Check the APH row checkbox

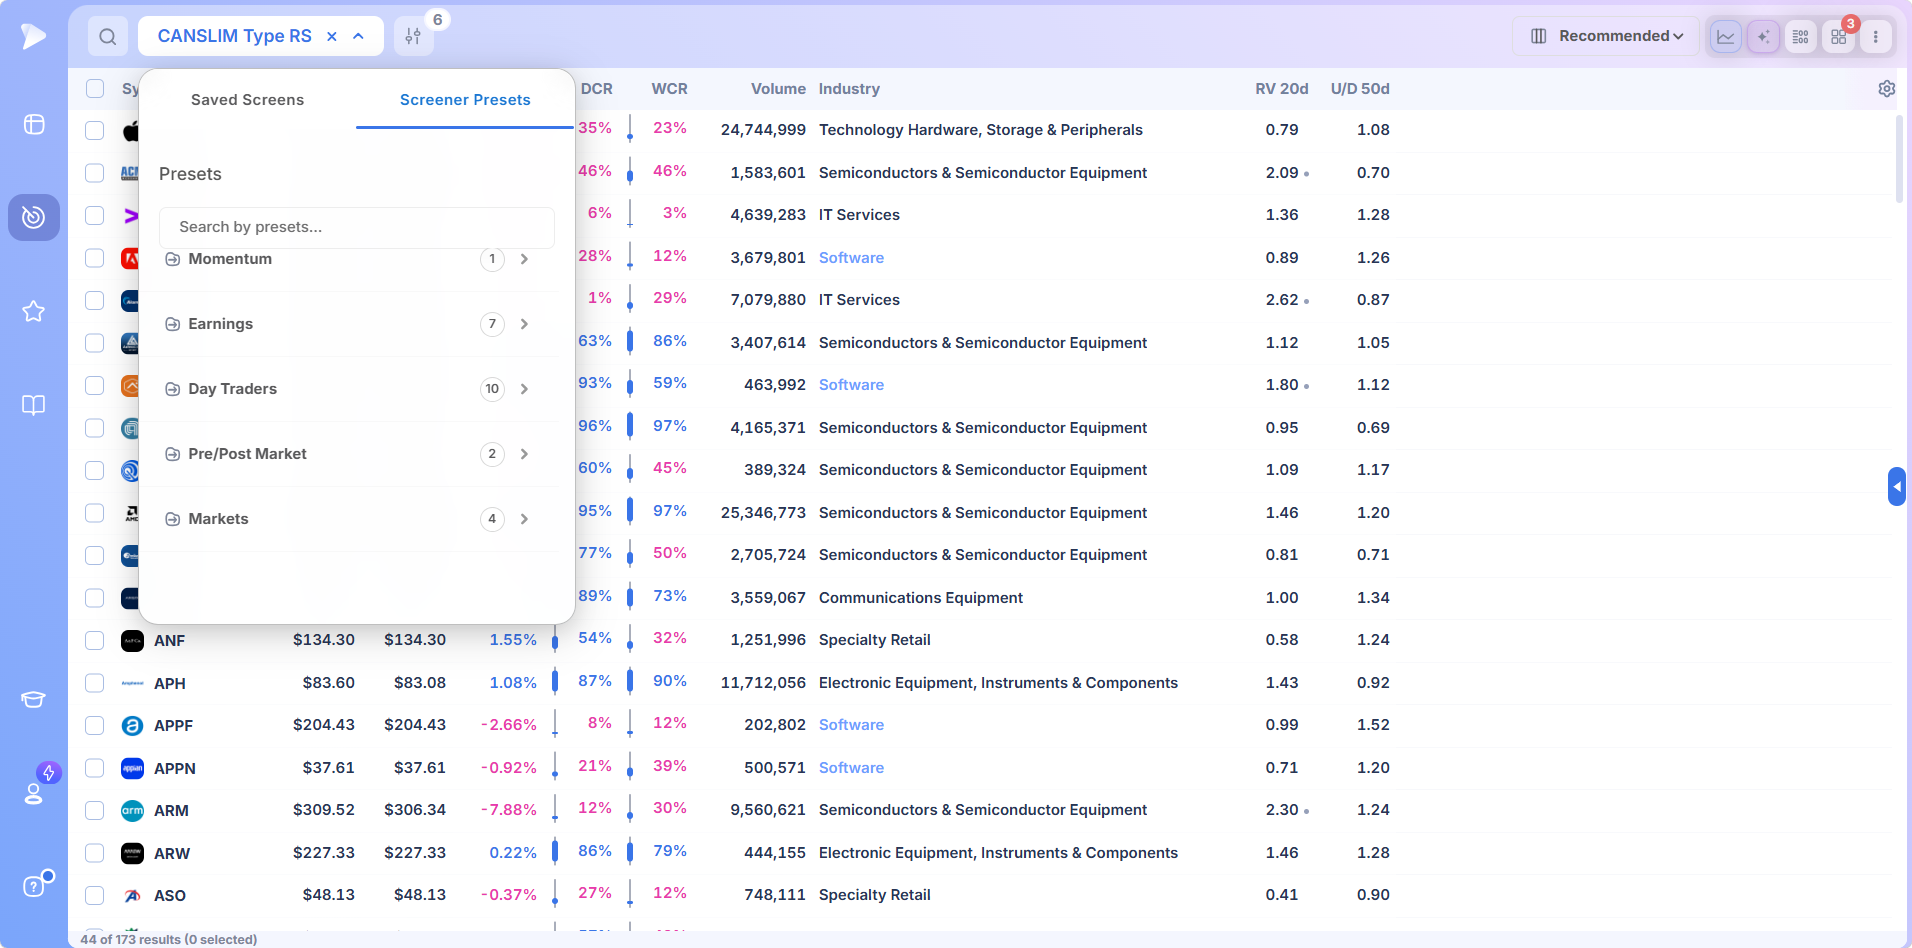point(95,683)
